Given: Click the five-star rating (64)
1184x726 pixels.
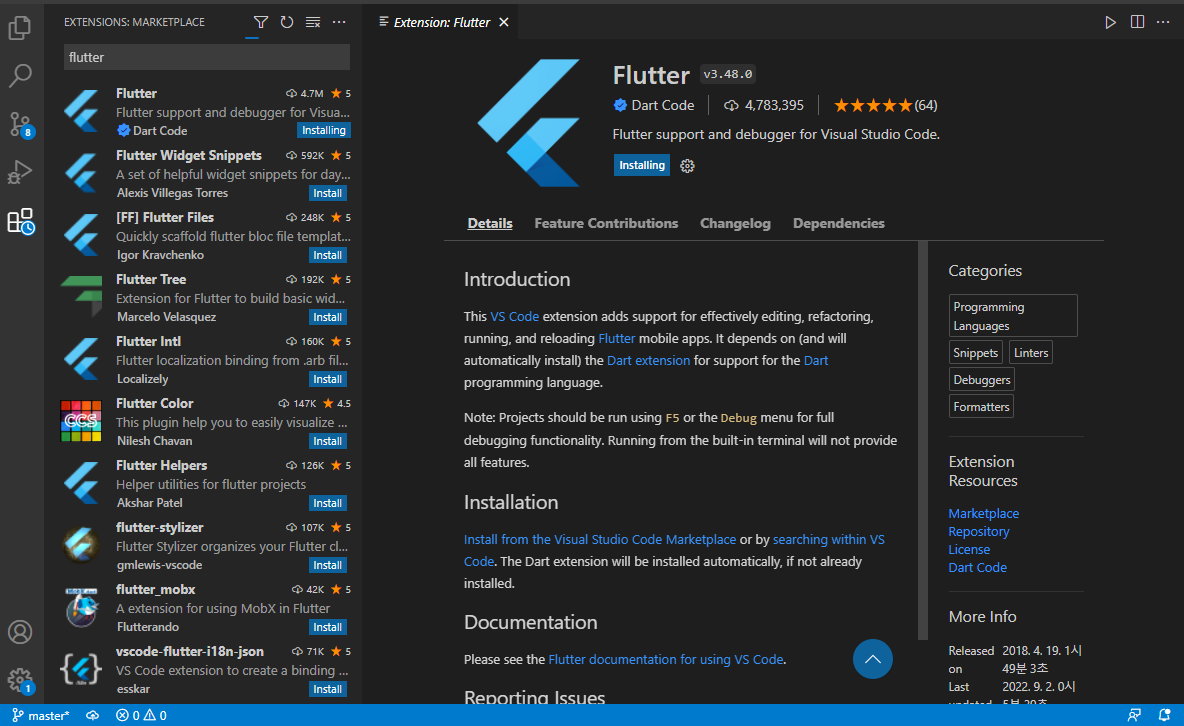Looking at the screenshot, I should click(x=885, y=106).
